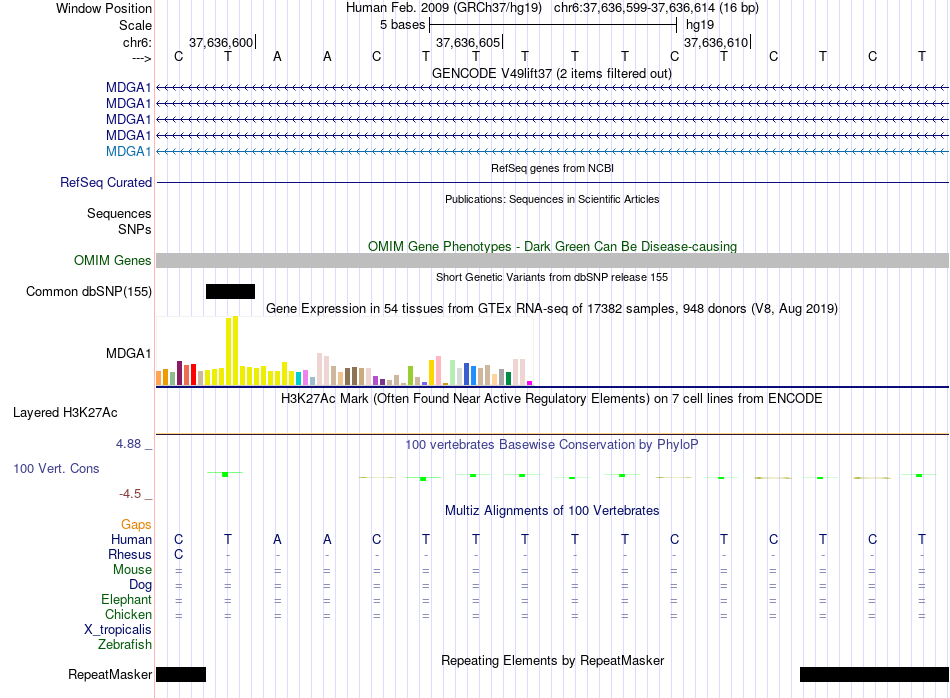Click Publications: Sequences in Scientific Articles title

coord(552,199)
